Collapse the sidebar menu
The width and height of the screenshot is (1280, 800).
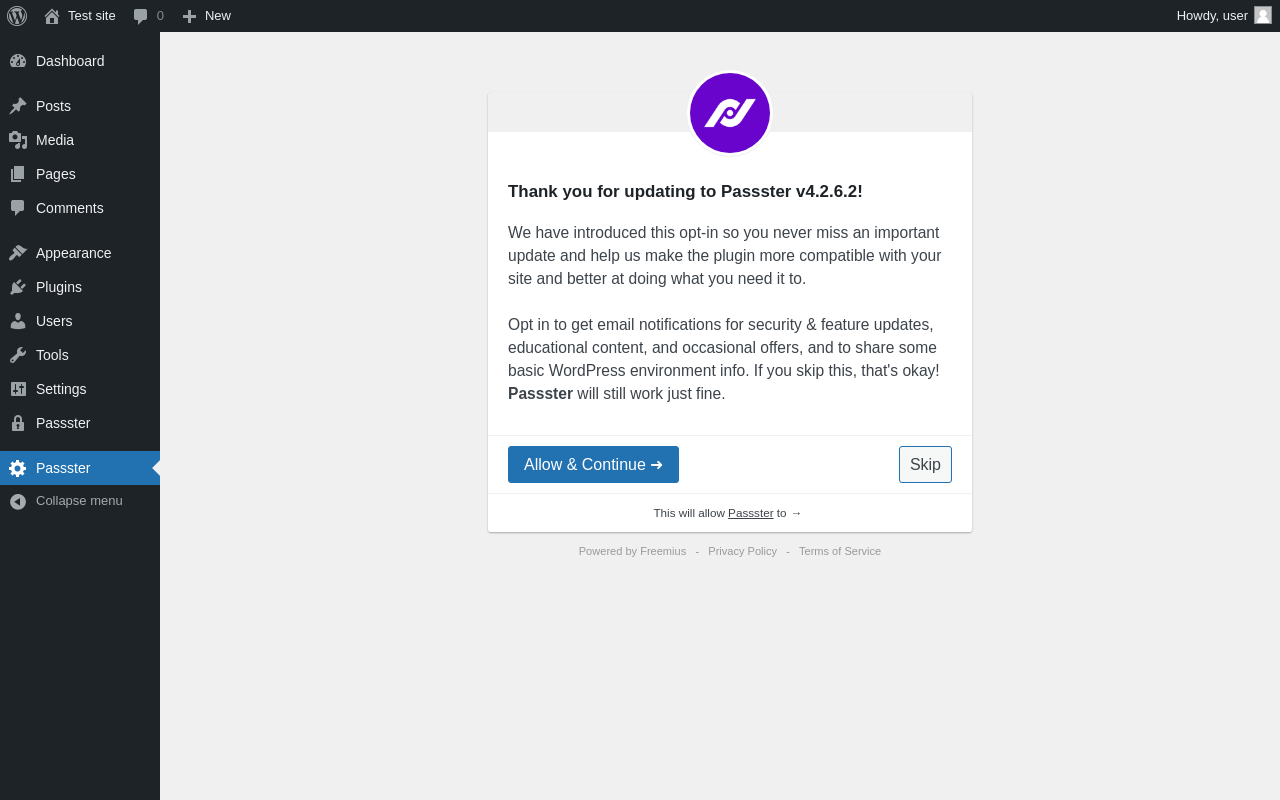[x=80, y=501]
